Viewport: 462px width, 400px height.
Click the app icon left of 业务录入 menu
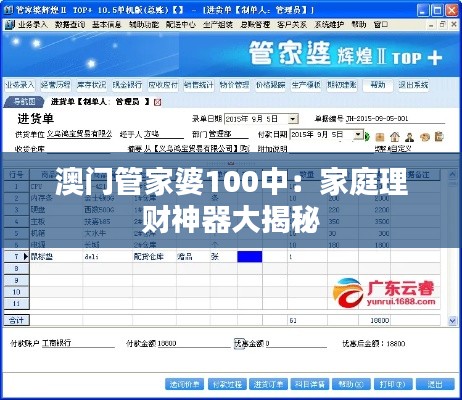(10, 24)
